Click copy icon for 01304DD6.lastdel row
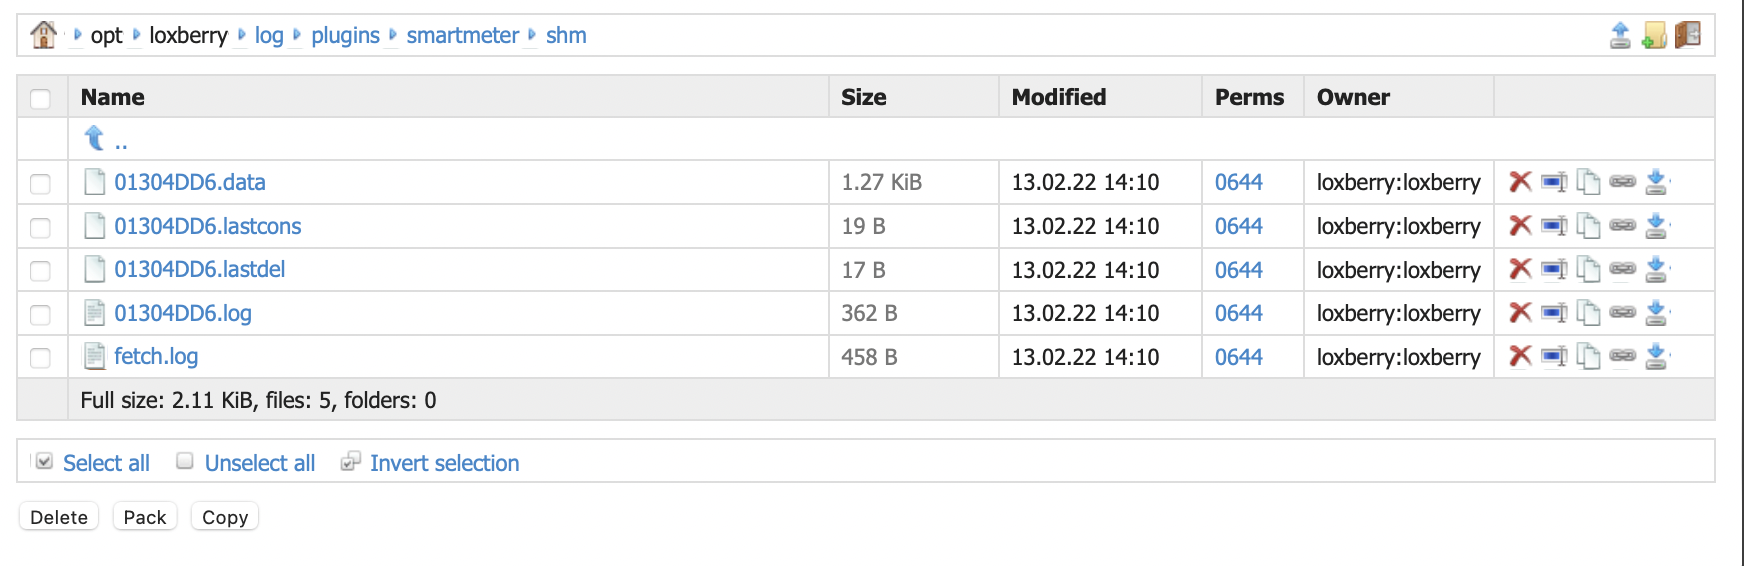The image size is (1744, 566). click(x=1588, y=270)
